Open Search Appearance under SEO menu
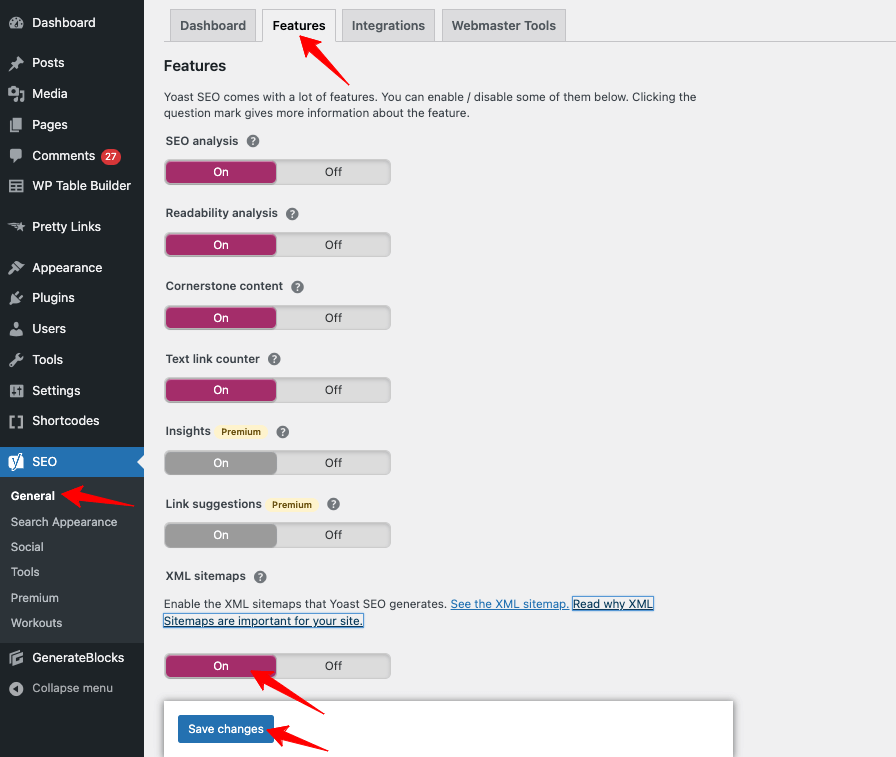 pyautogui.click(x=64, y=522)
